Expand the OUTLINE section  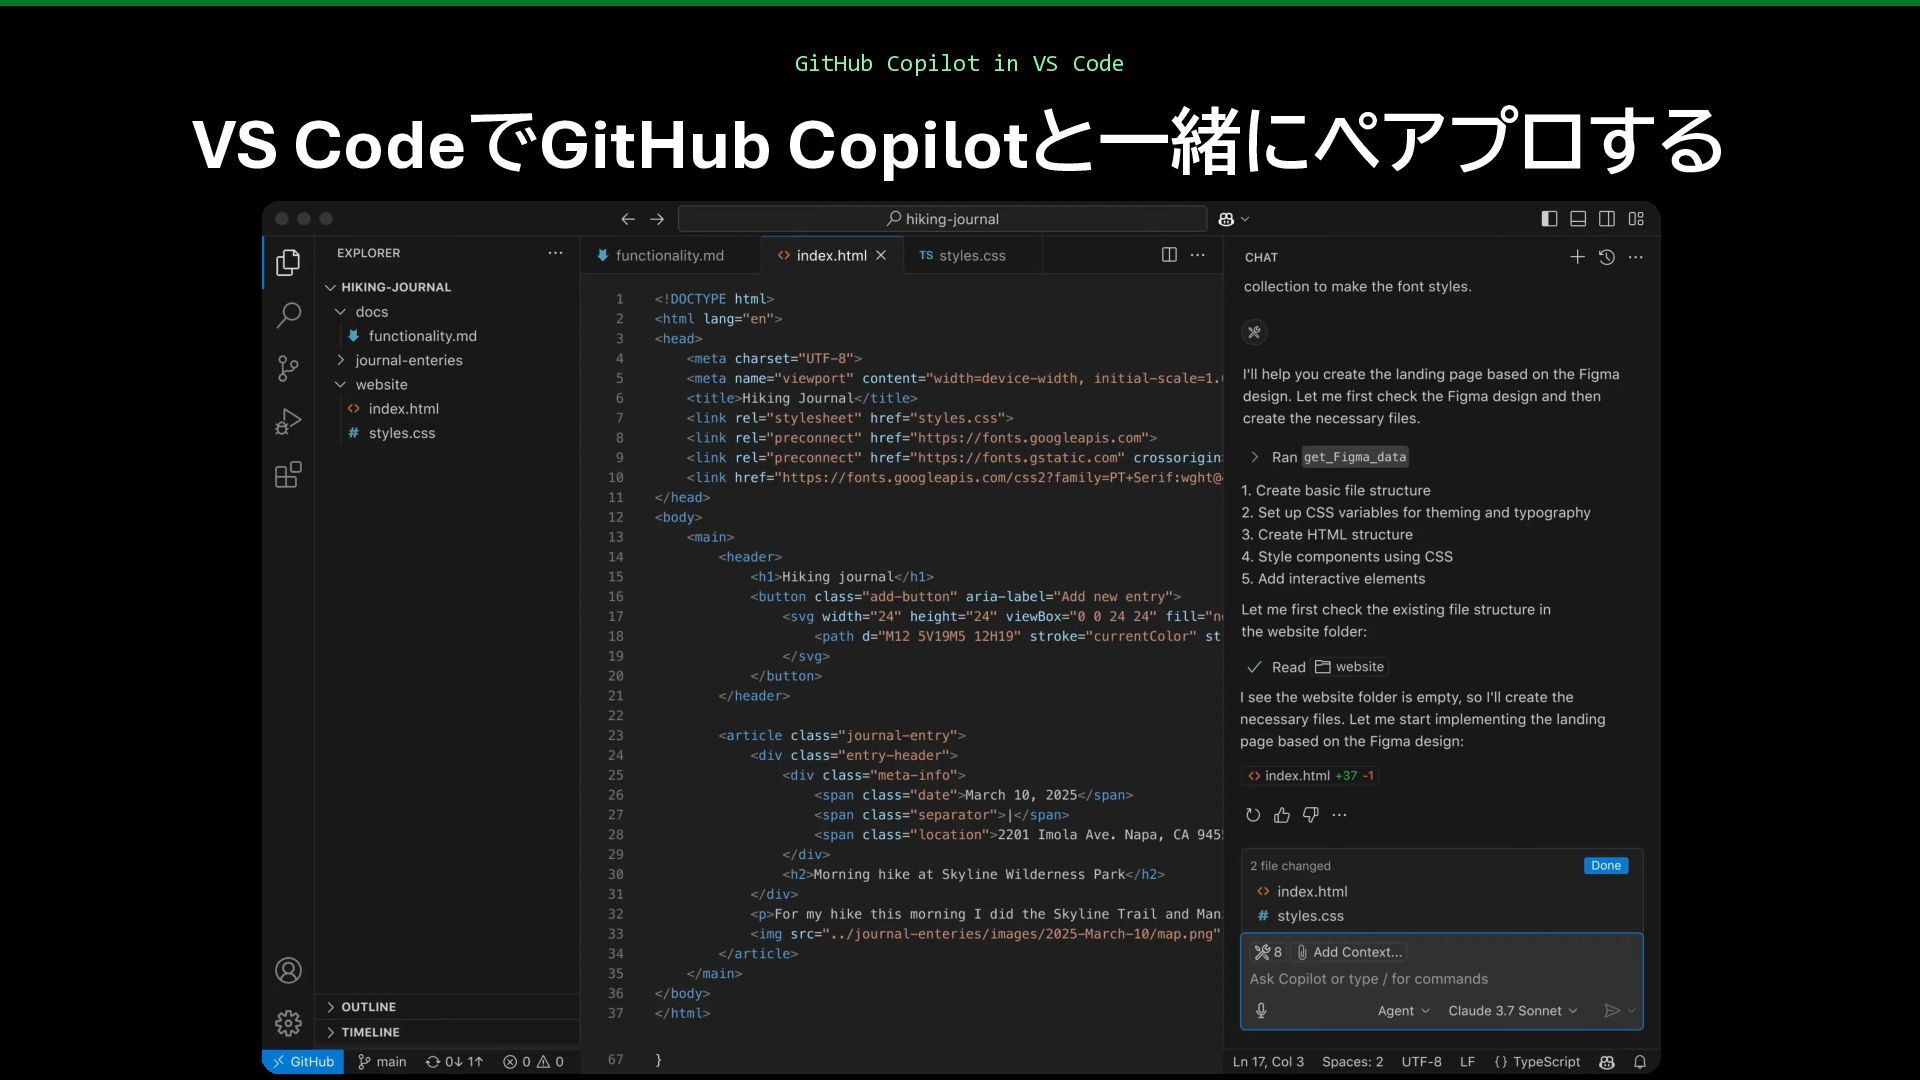pos(368,1007)
